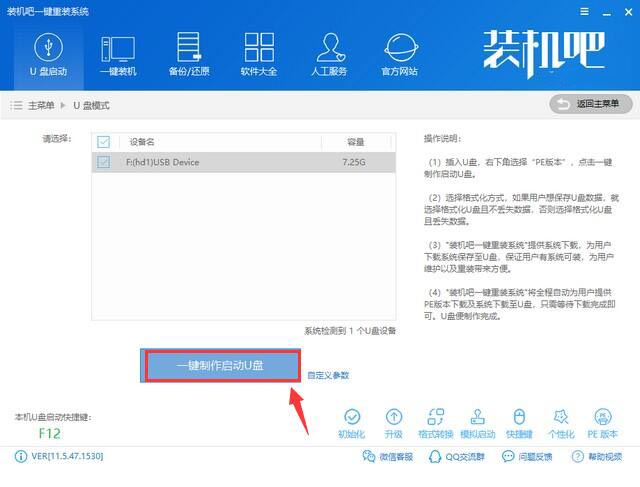The width and height of the screenshot is (640, 487).
Task: Click the 容量 column header
Action: tap(356, 142)
